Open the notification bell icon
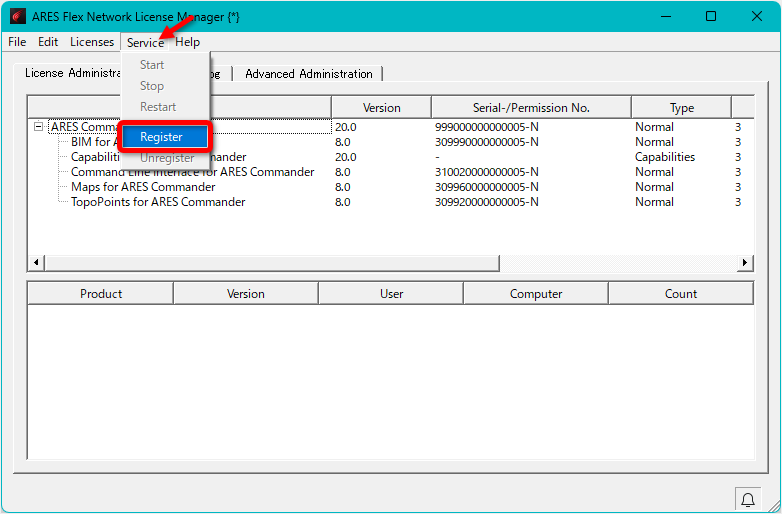This screenshot has width=782, height=514. tap(748, 499)
